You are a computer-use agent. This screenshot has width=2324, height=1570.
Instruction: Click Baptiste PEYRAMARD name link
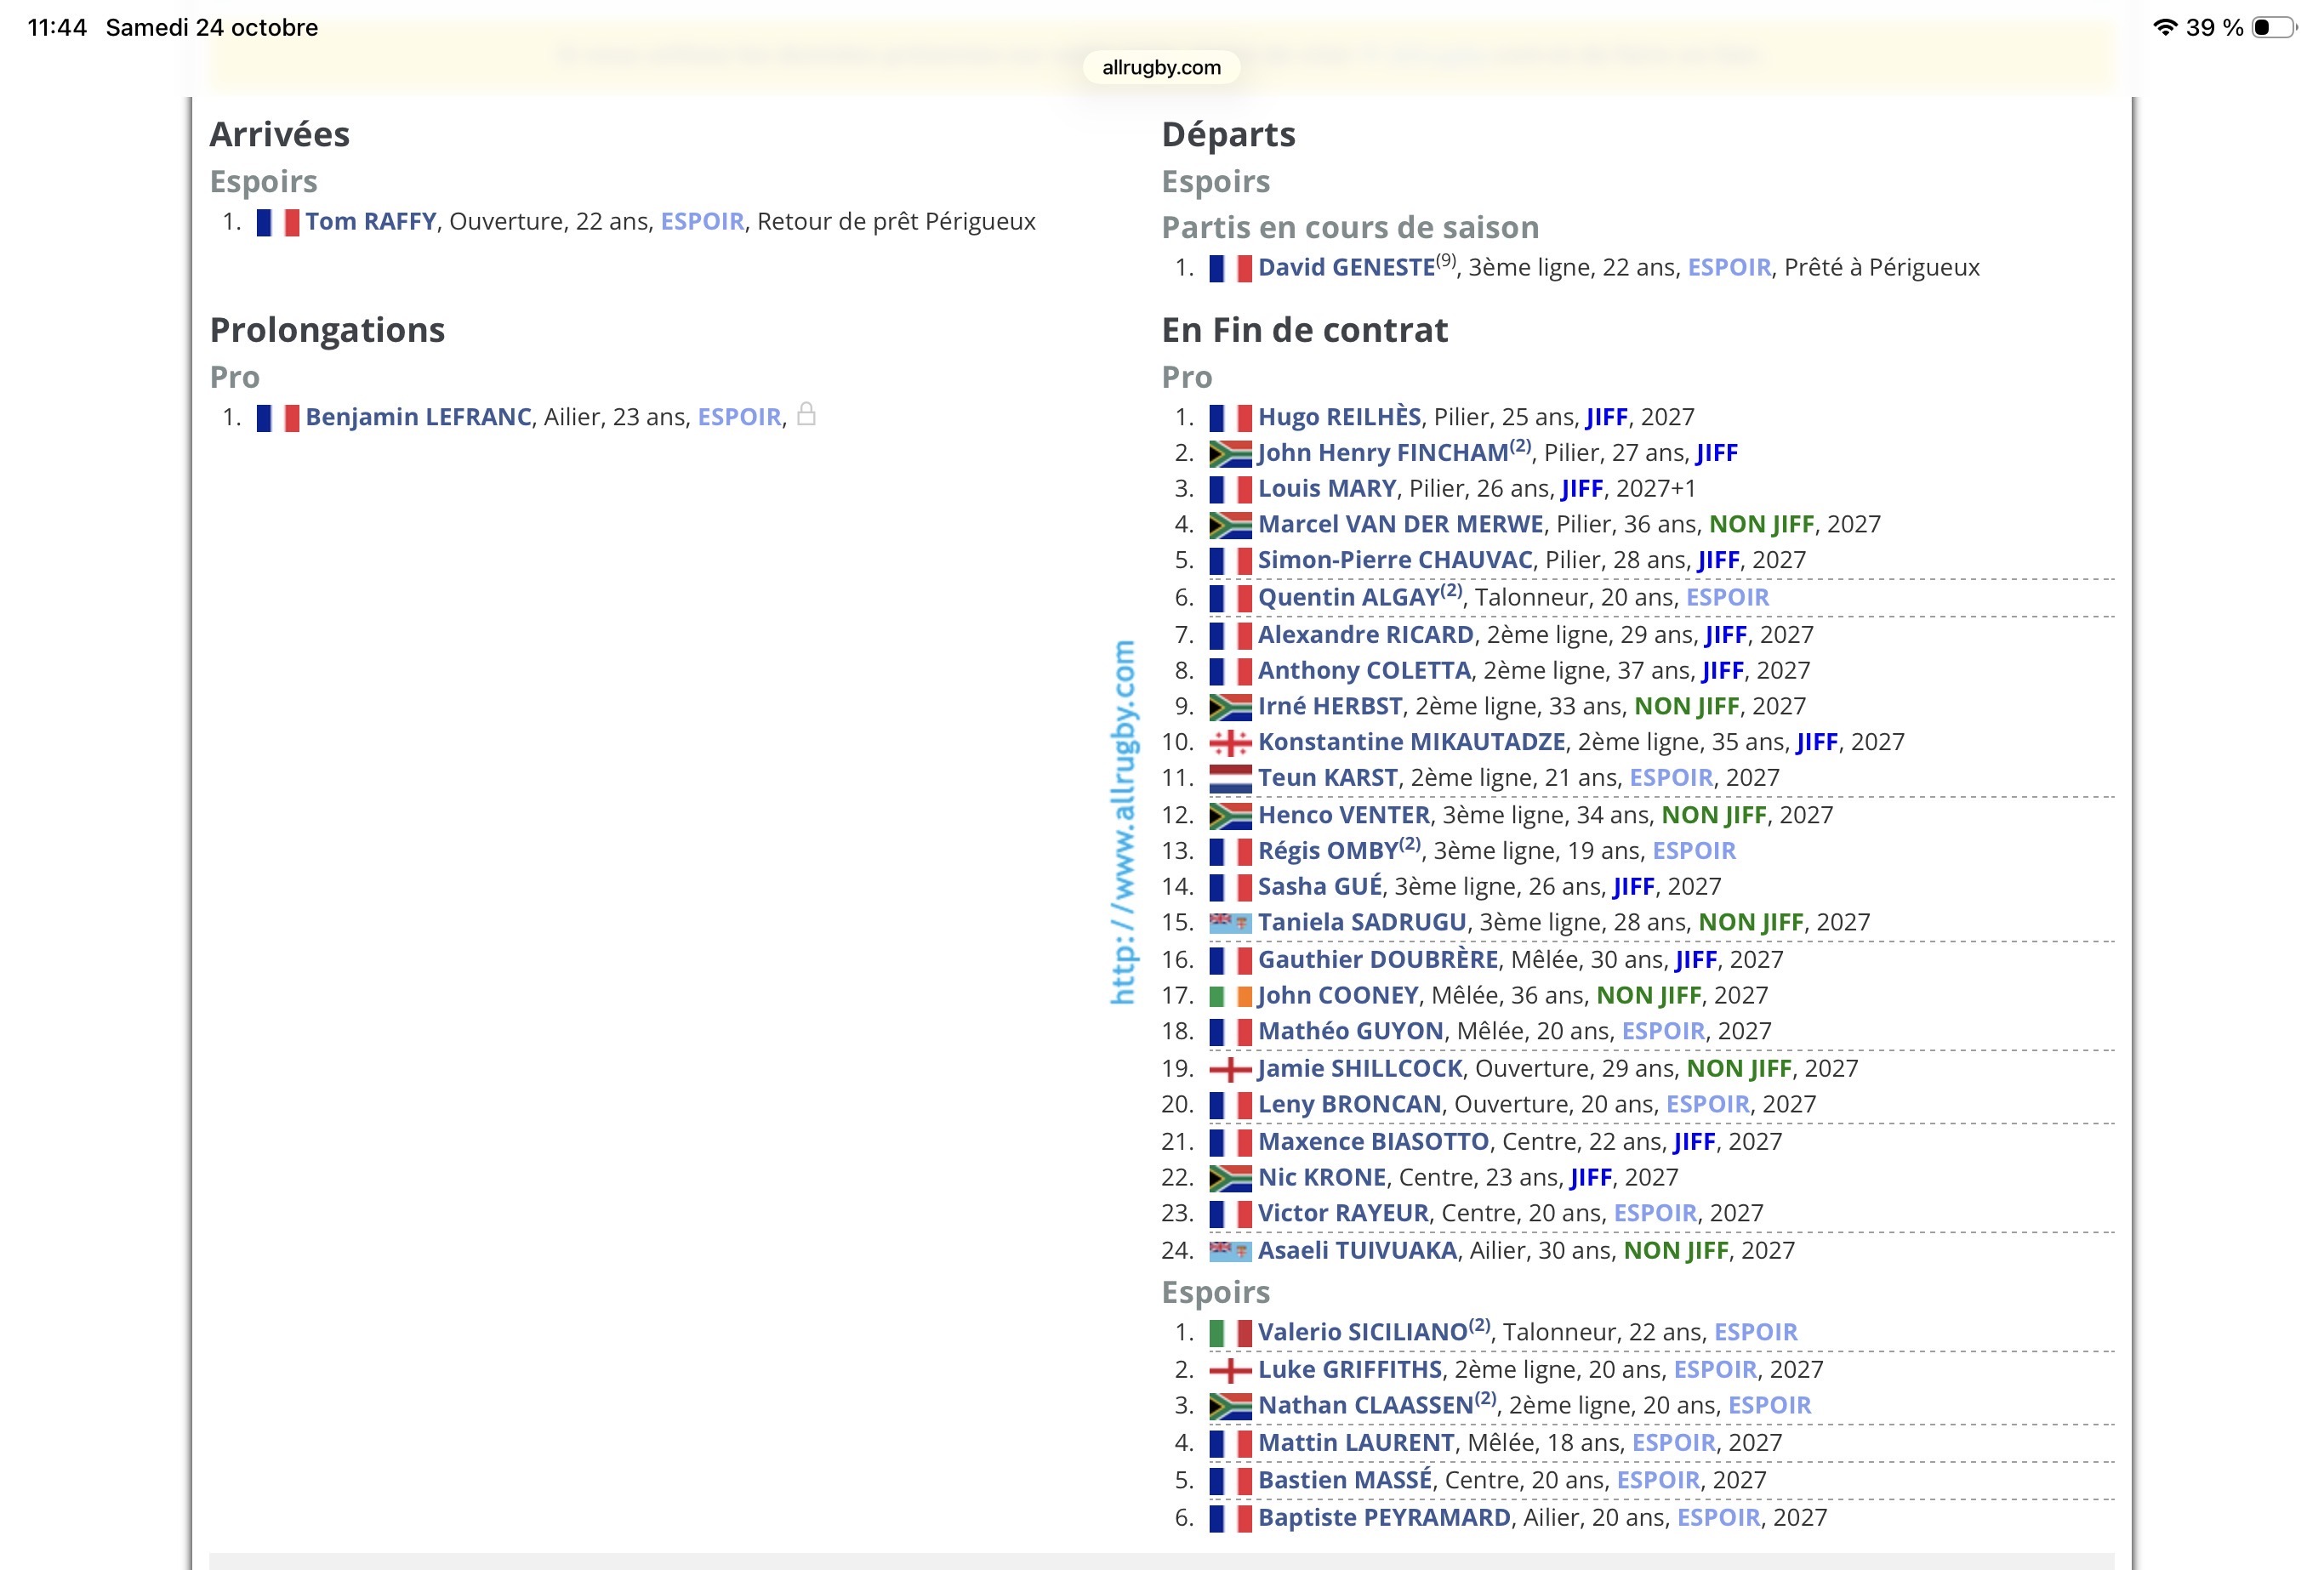[x=1384, y=1518]
